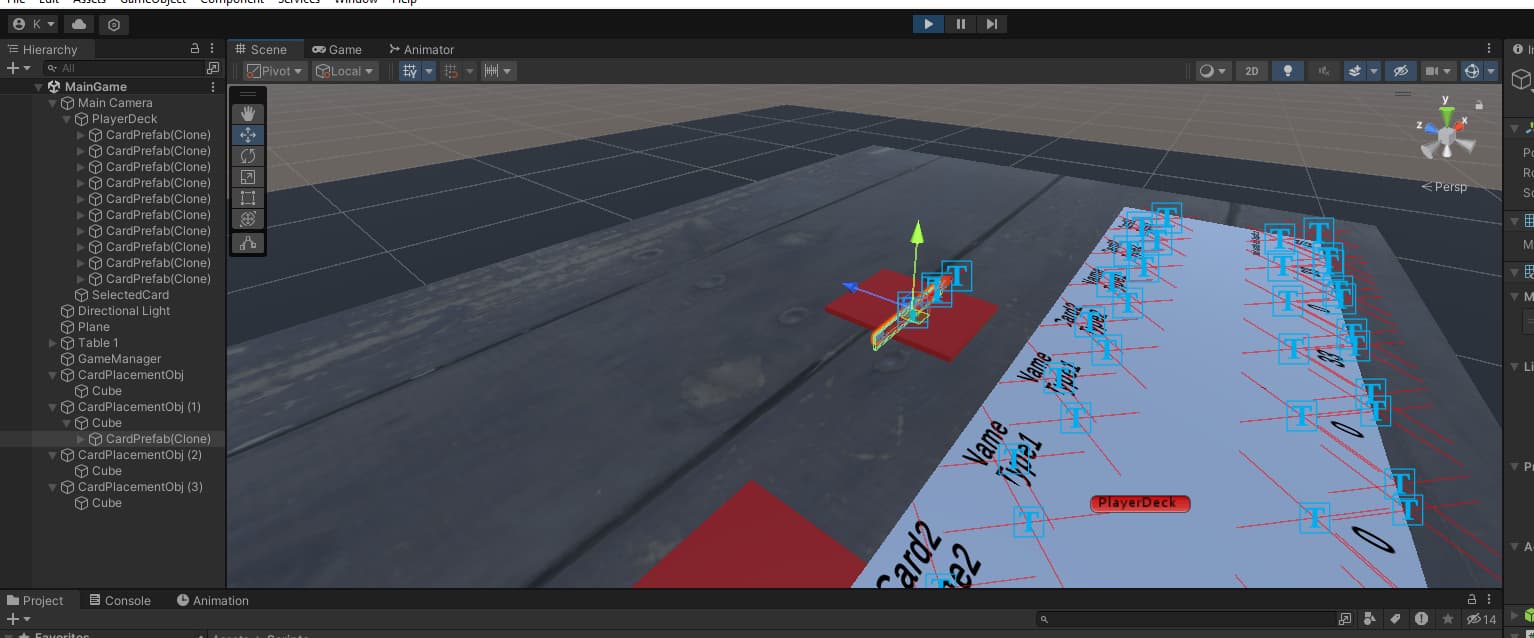Select the Rect tool
Viewport: 1534px width, 638px height.
(247, 197)
